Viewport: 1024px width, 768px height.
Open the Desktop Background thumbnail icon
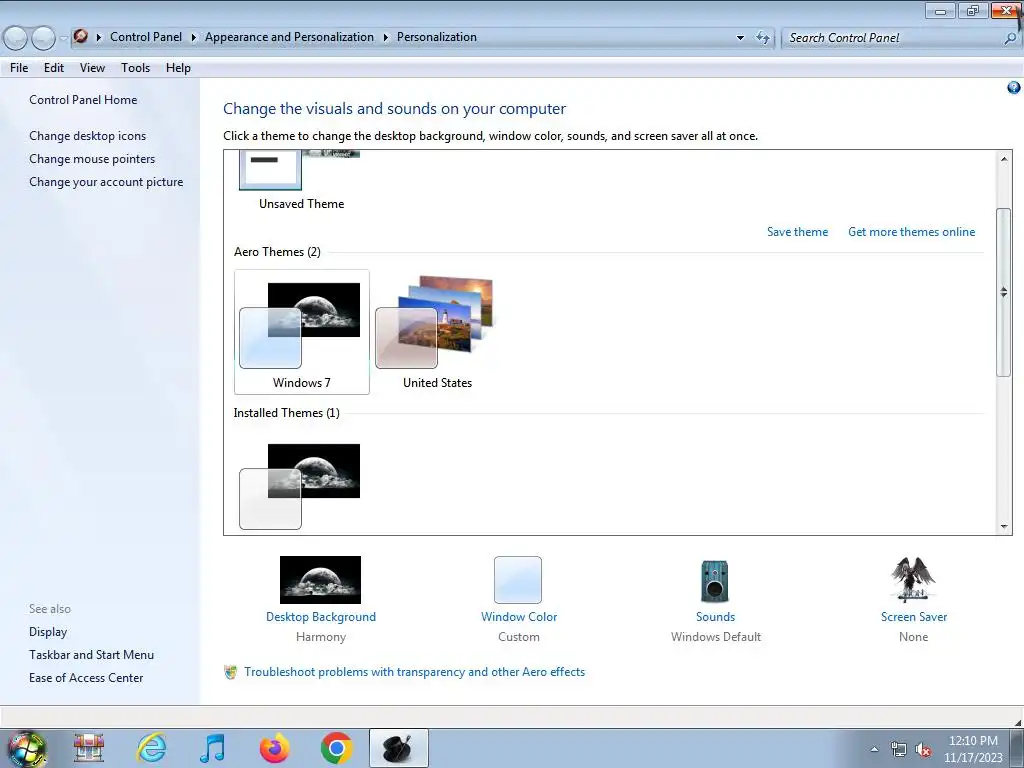[x=320, y=579]
